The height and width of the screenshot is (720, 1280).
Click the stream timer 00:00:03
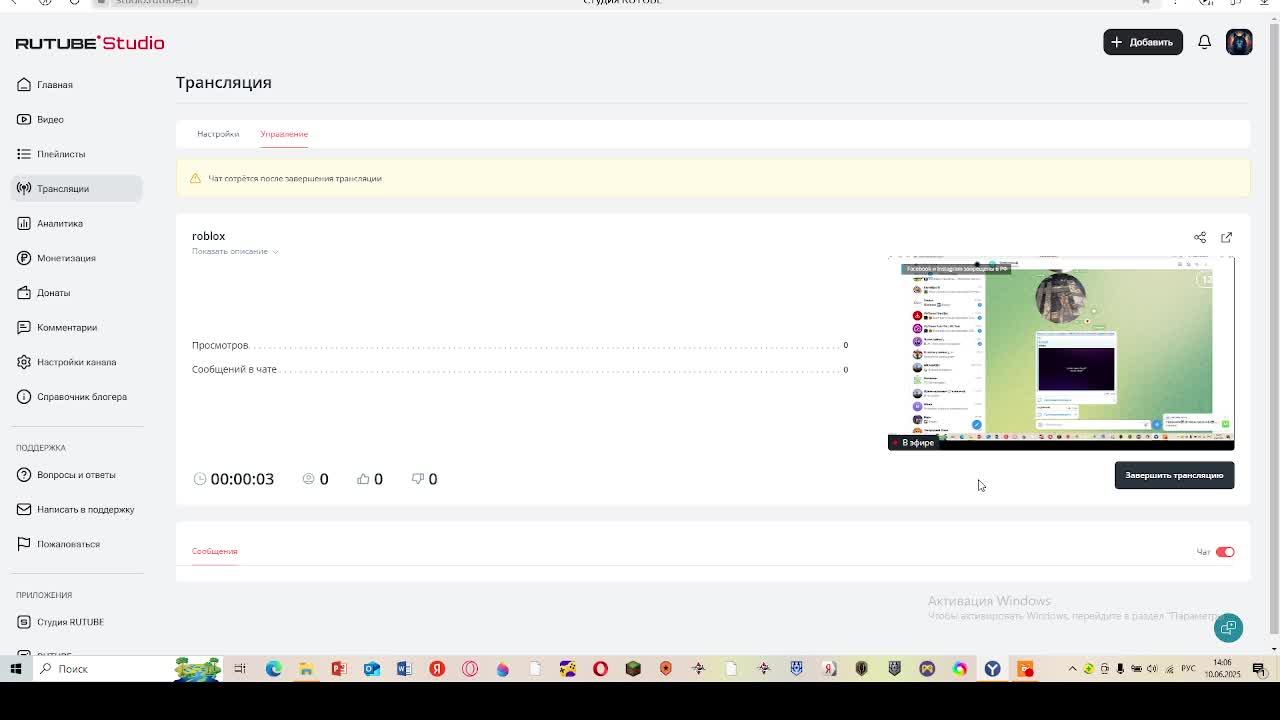[x=242, y=479]
